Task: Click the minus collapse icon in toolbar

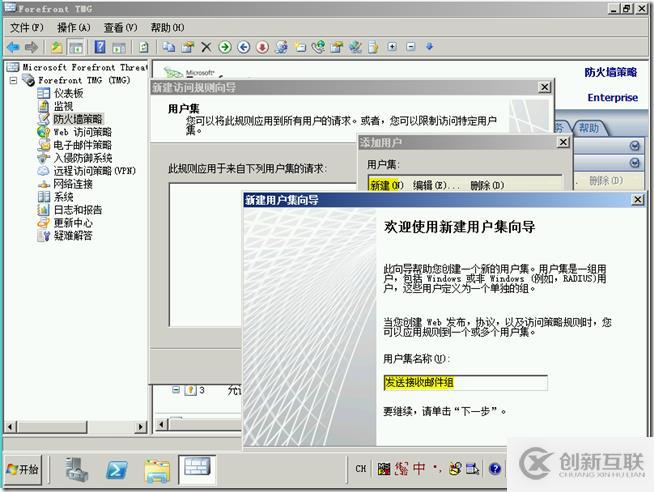Action: coord(411,46)
